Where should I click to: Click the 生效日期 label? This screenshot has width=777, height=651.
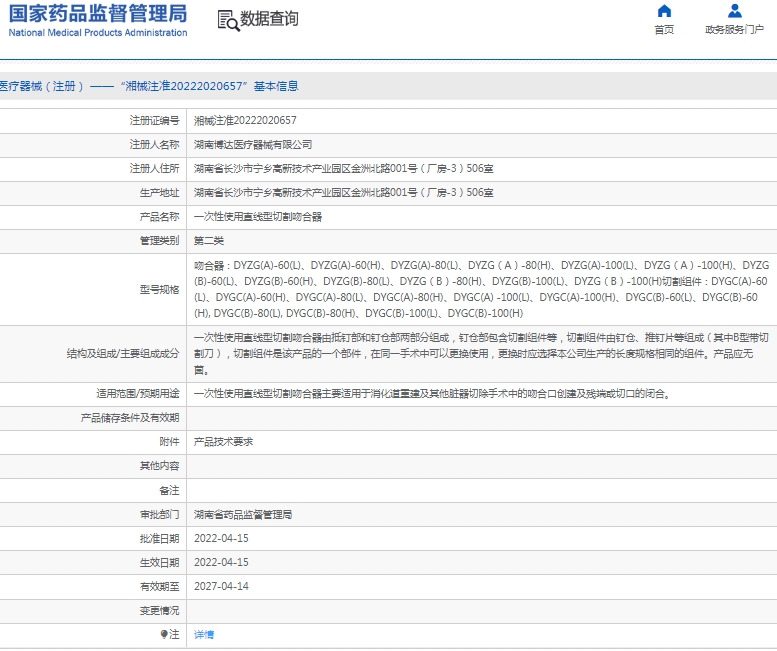point(159,562)
